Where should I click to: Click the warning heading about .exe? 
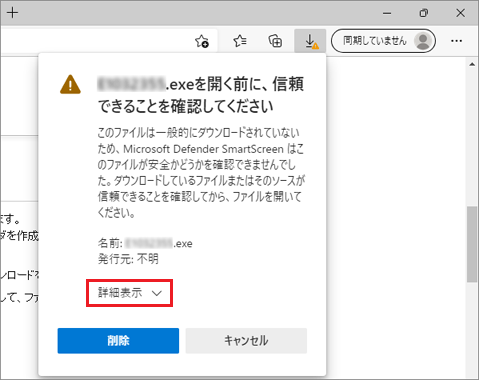[201, 95]
